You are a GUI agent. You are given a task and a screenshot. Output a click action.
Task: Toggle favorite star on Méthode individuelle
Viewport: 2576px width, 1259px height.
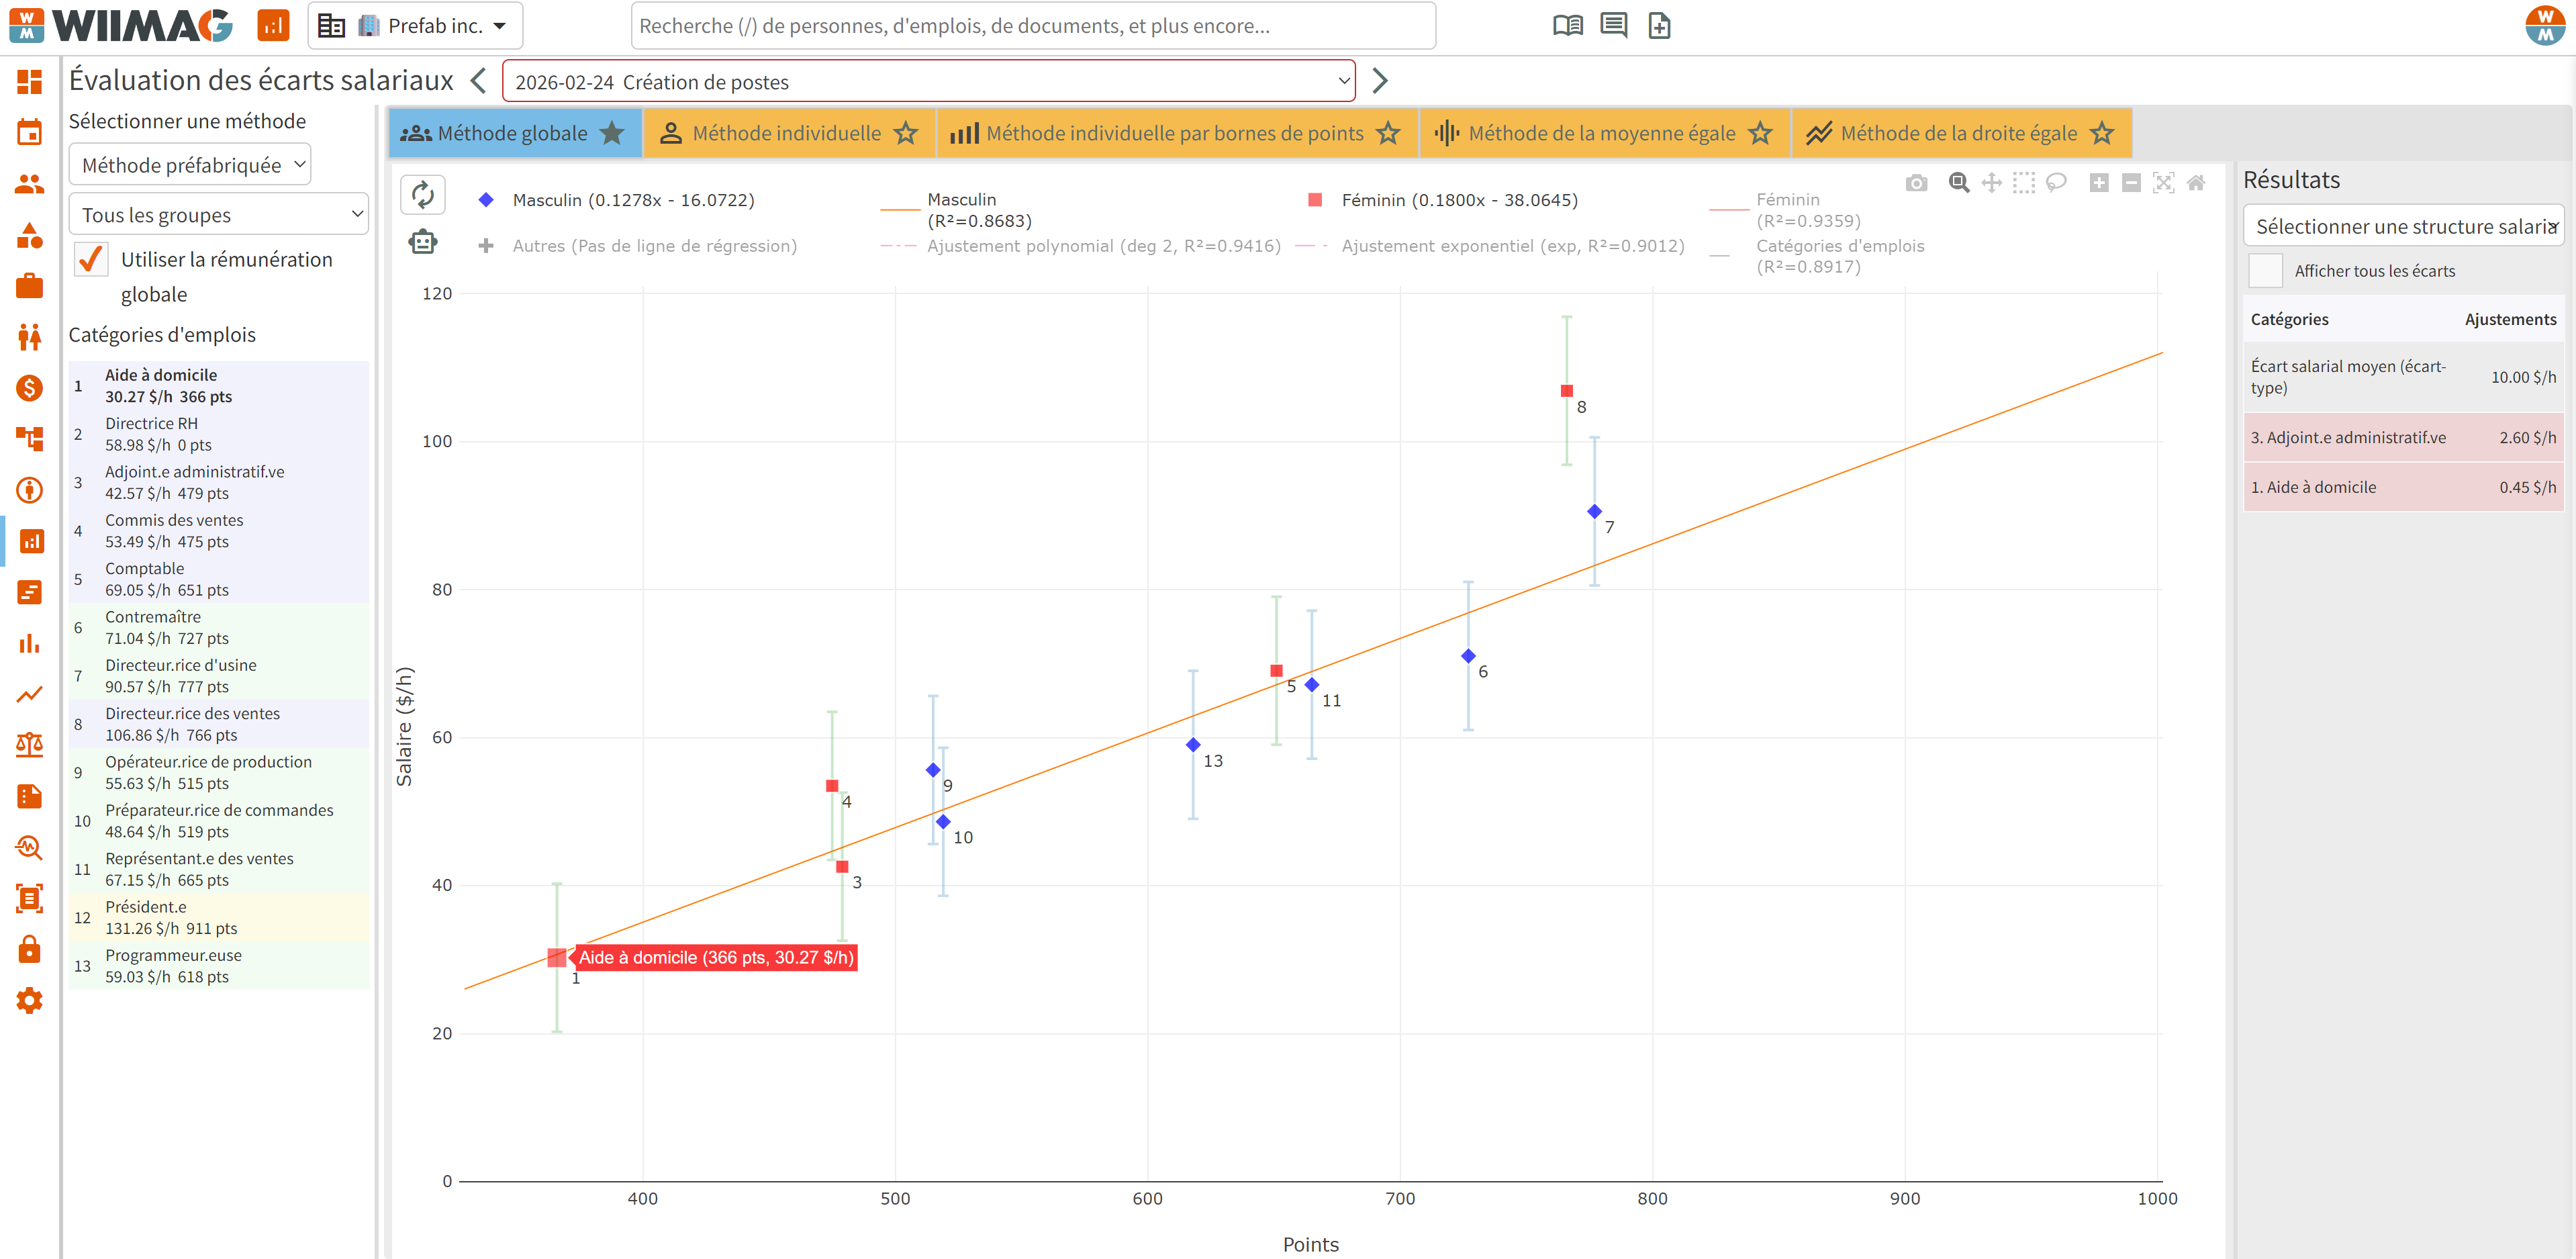(x=906, y=133)
